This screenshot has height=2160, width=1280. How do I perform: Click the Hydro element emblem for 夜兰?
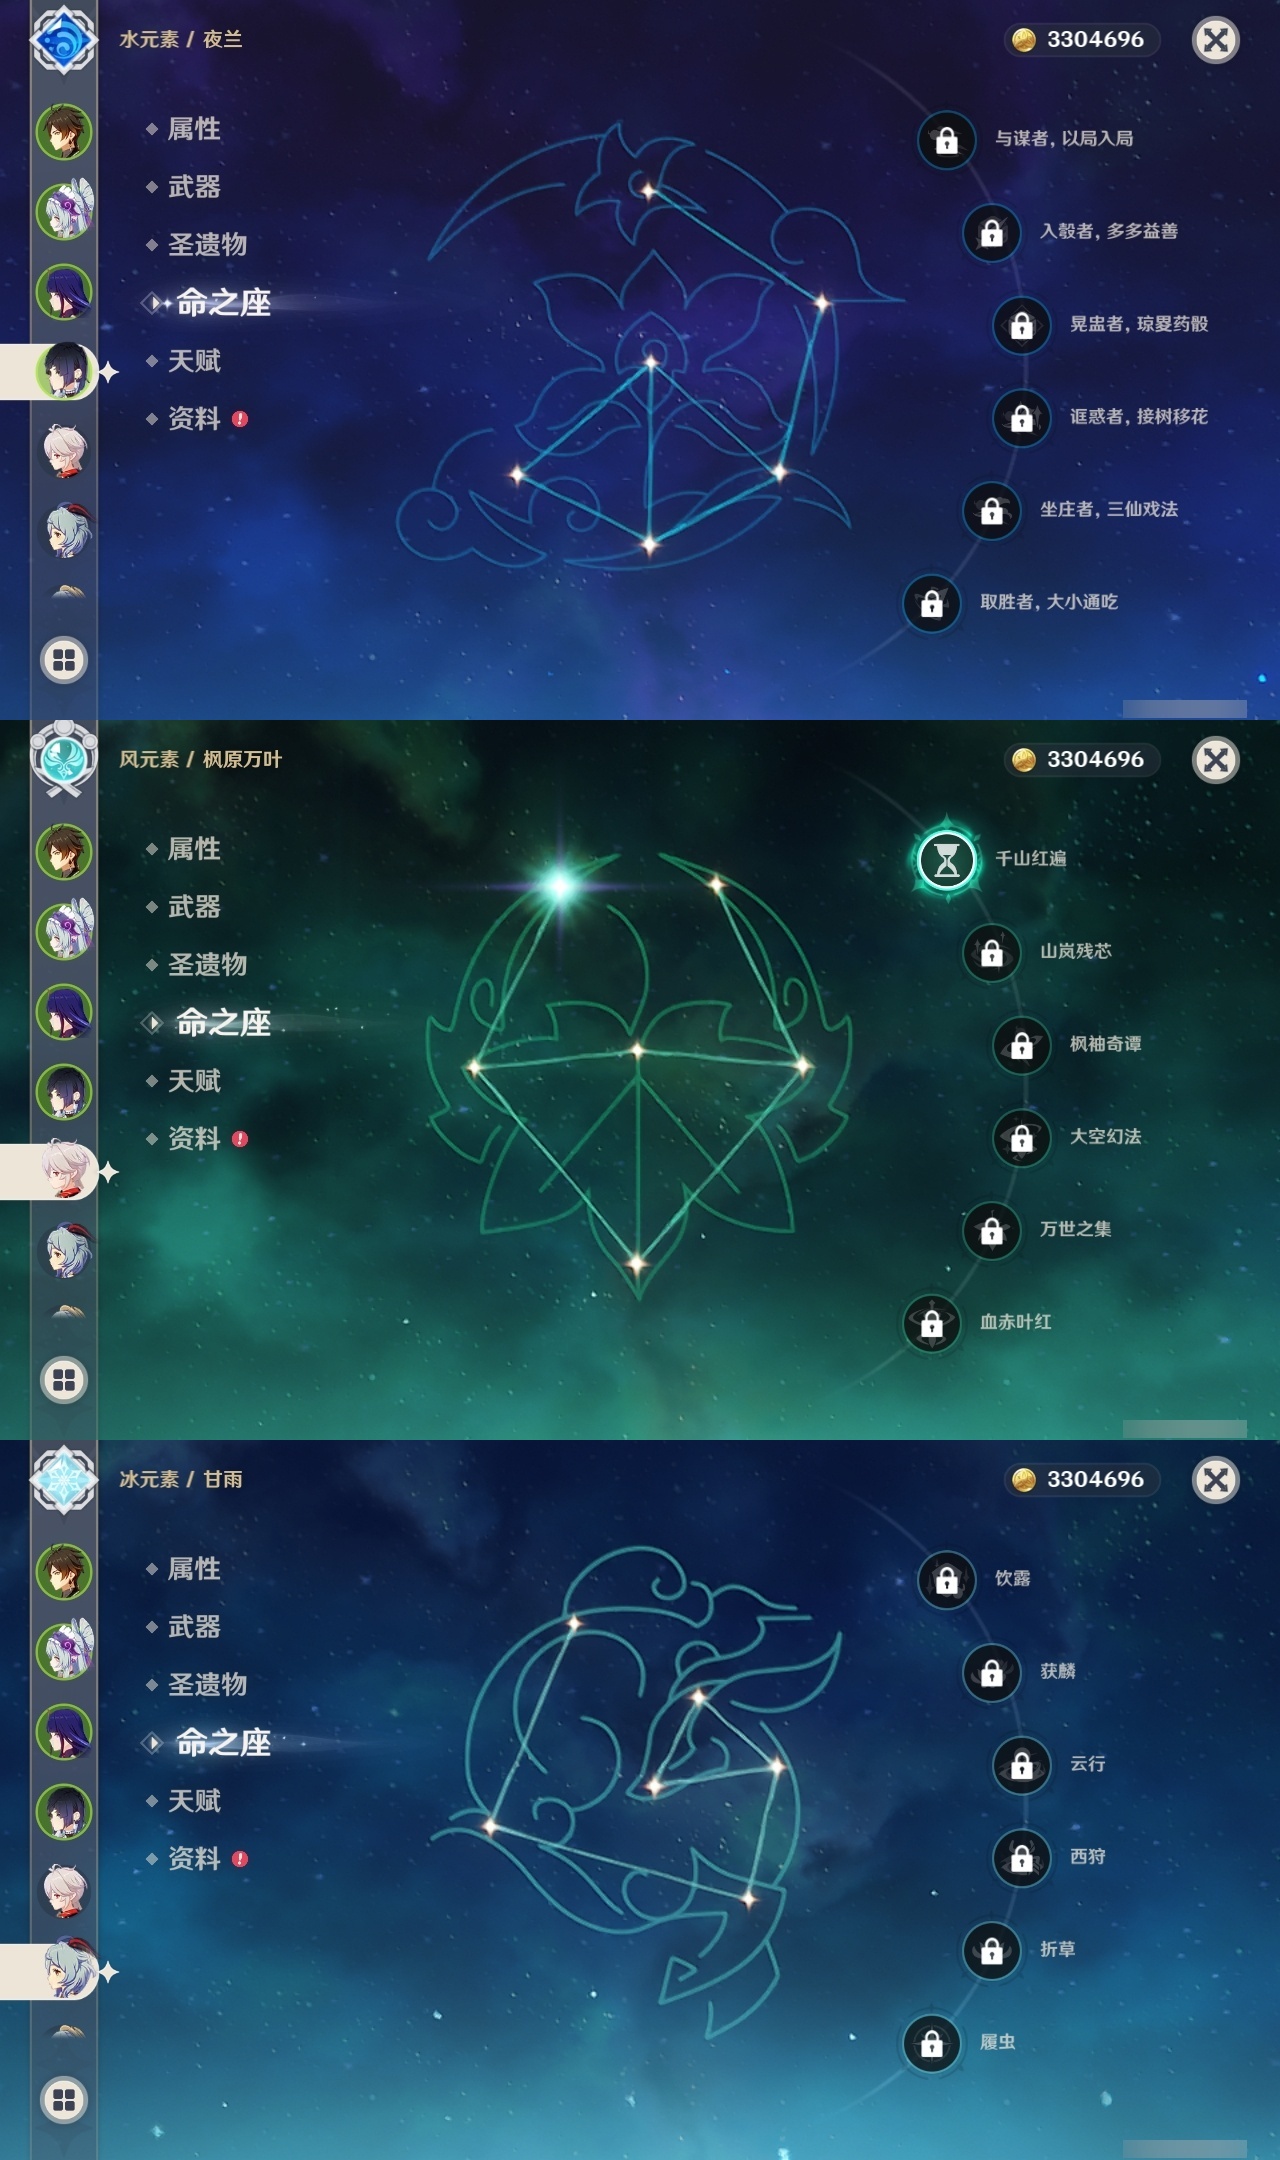pos(64,40)
